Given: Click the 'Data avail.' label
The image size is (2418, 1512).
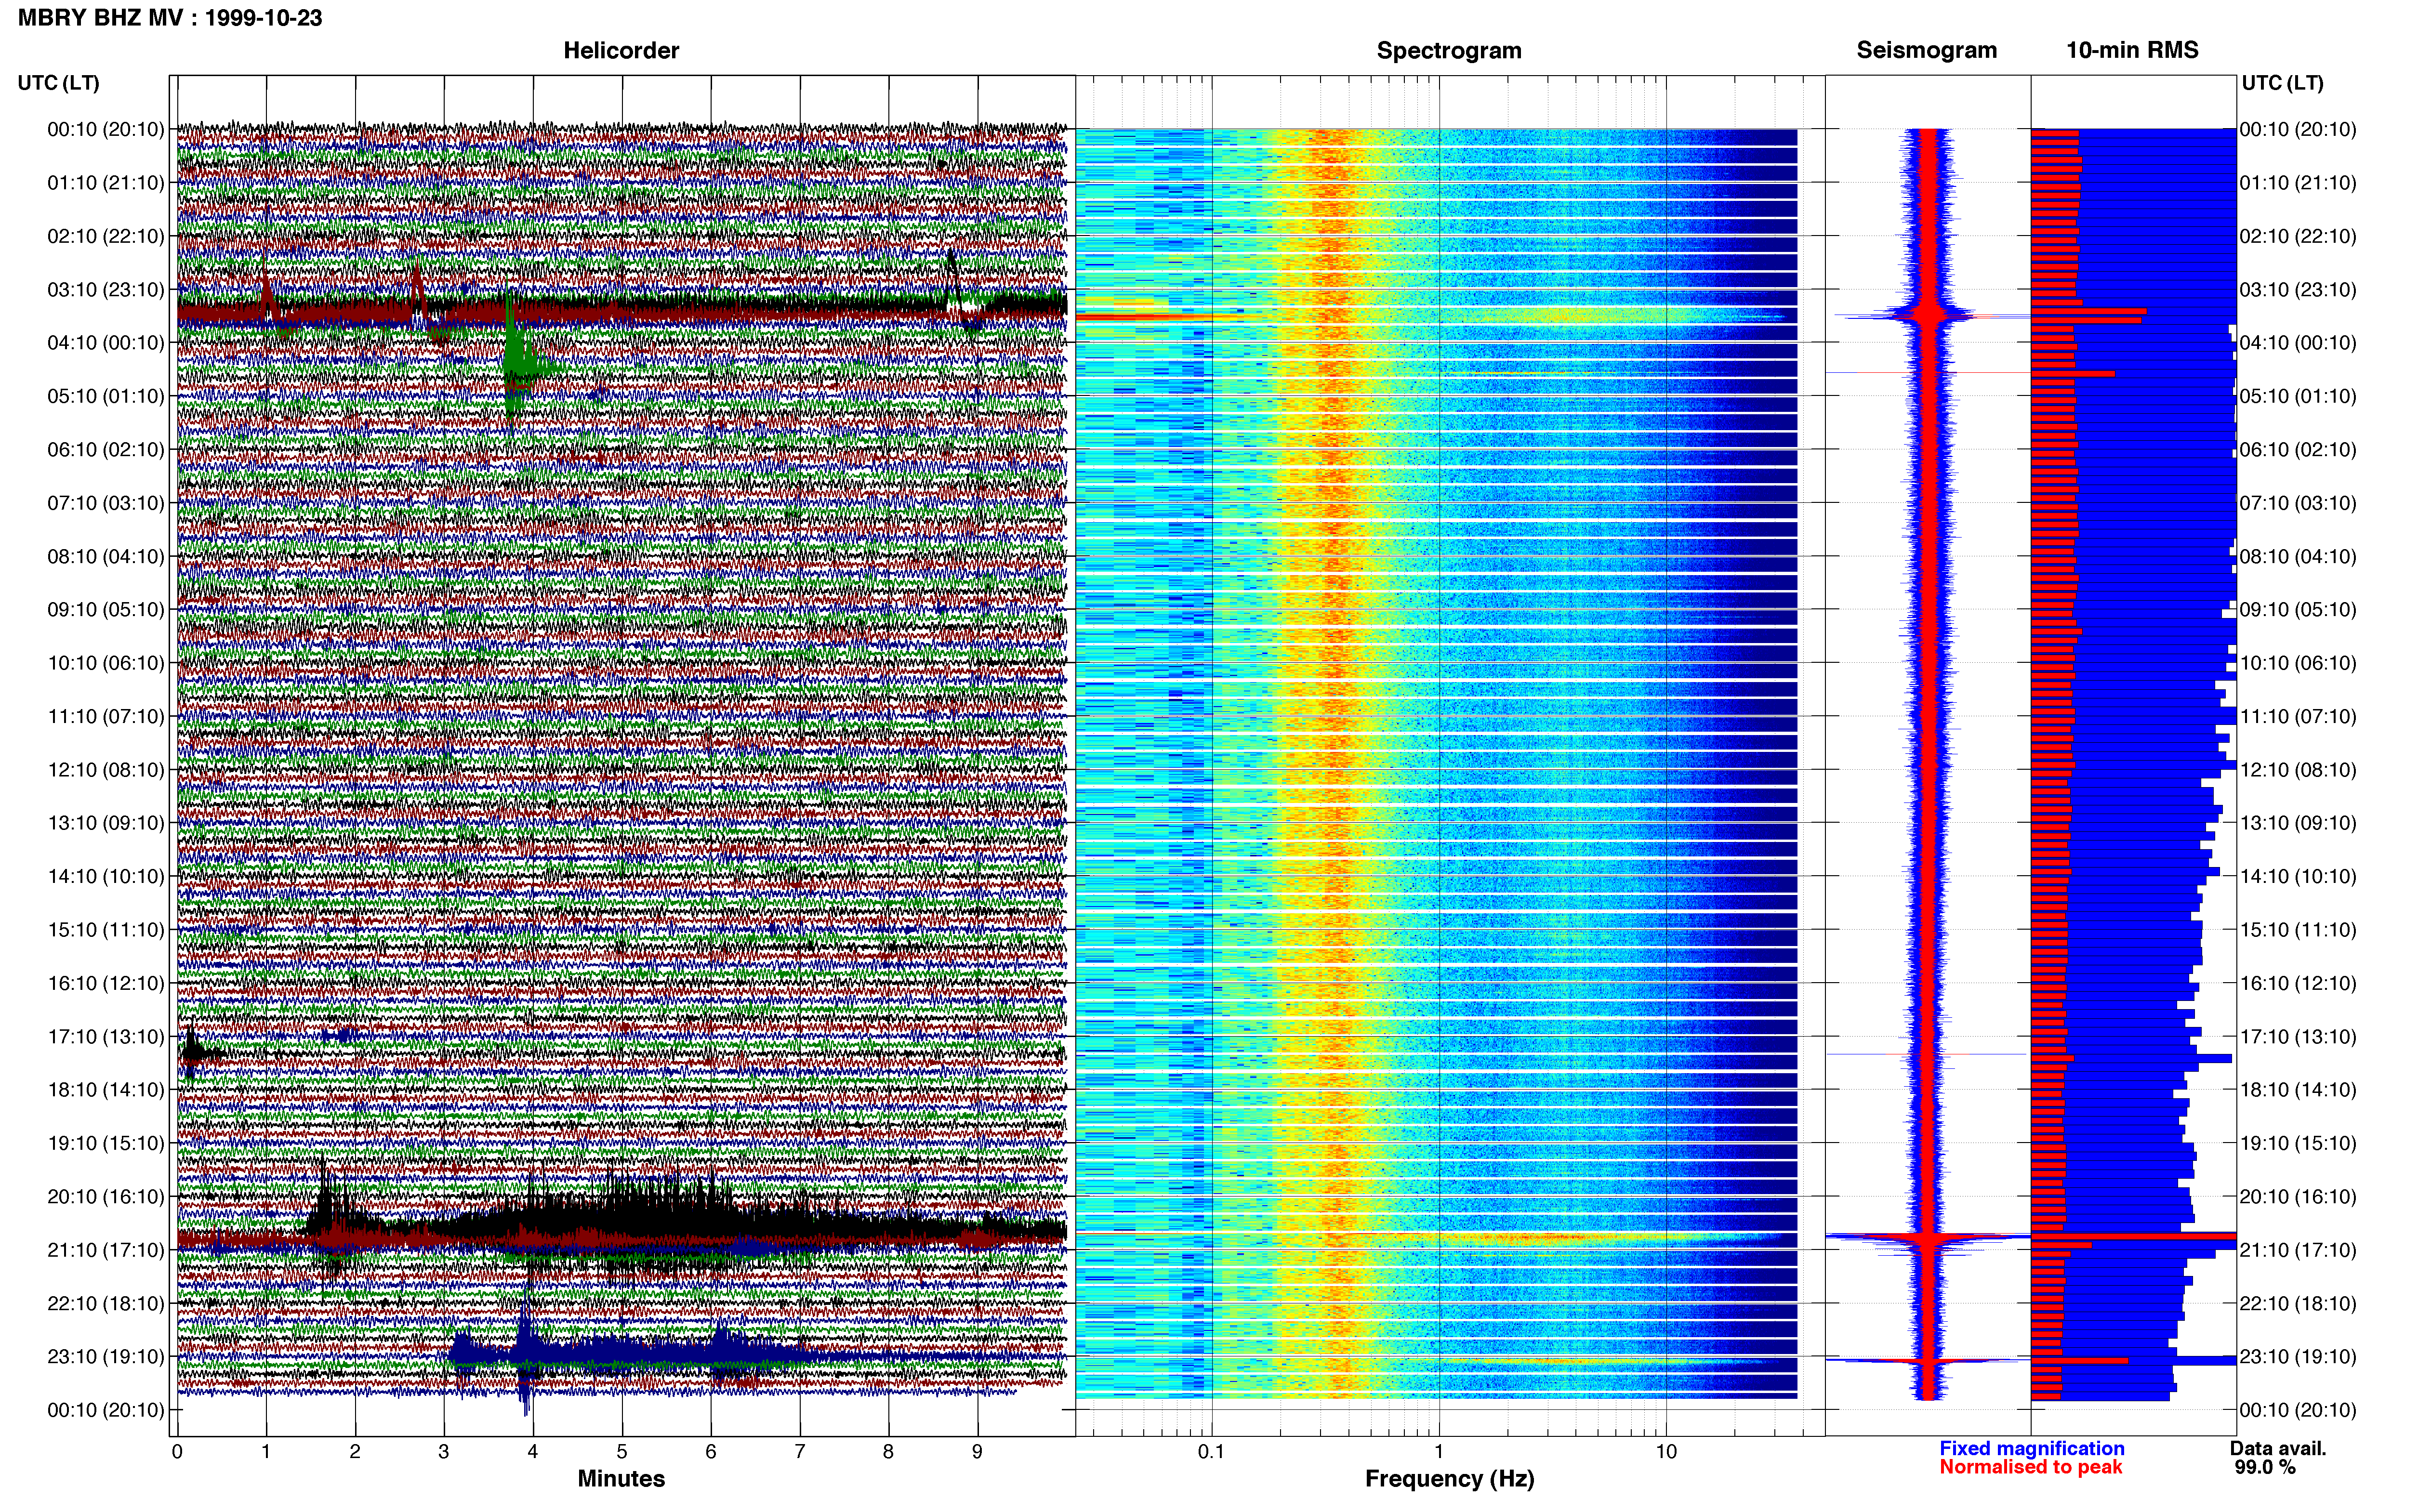Looking at the screenshot, I should pos(2278,1449).
